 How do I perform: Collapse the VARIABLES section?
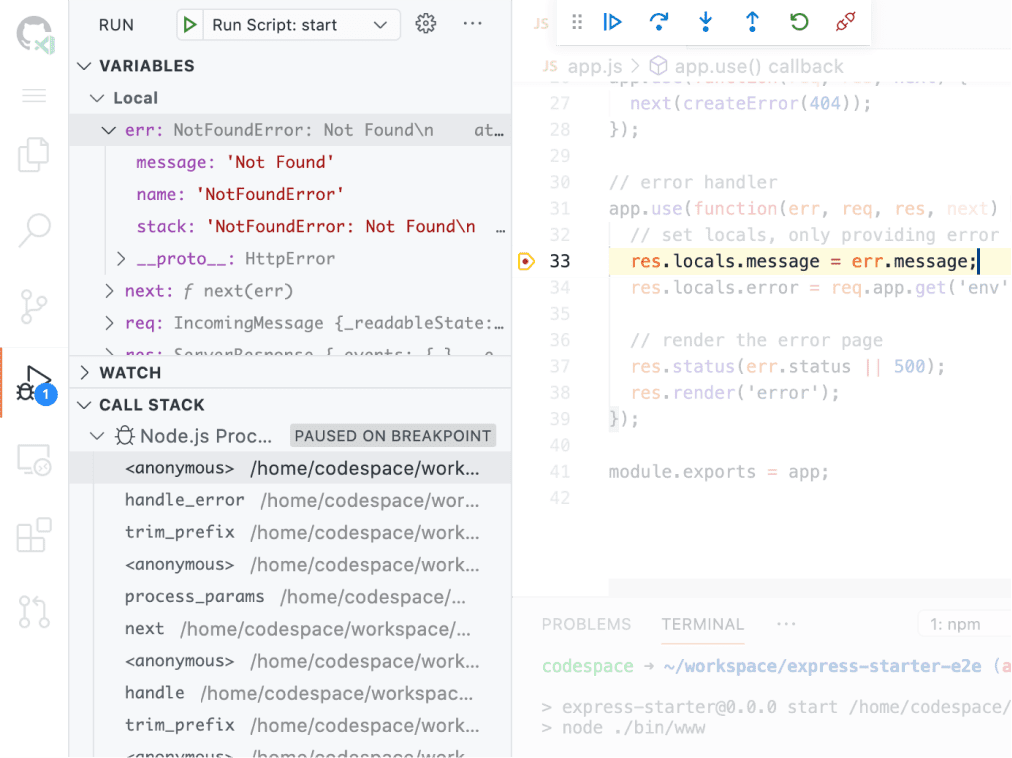(x=84, y=66)
